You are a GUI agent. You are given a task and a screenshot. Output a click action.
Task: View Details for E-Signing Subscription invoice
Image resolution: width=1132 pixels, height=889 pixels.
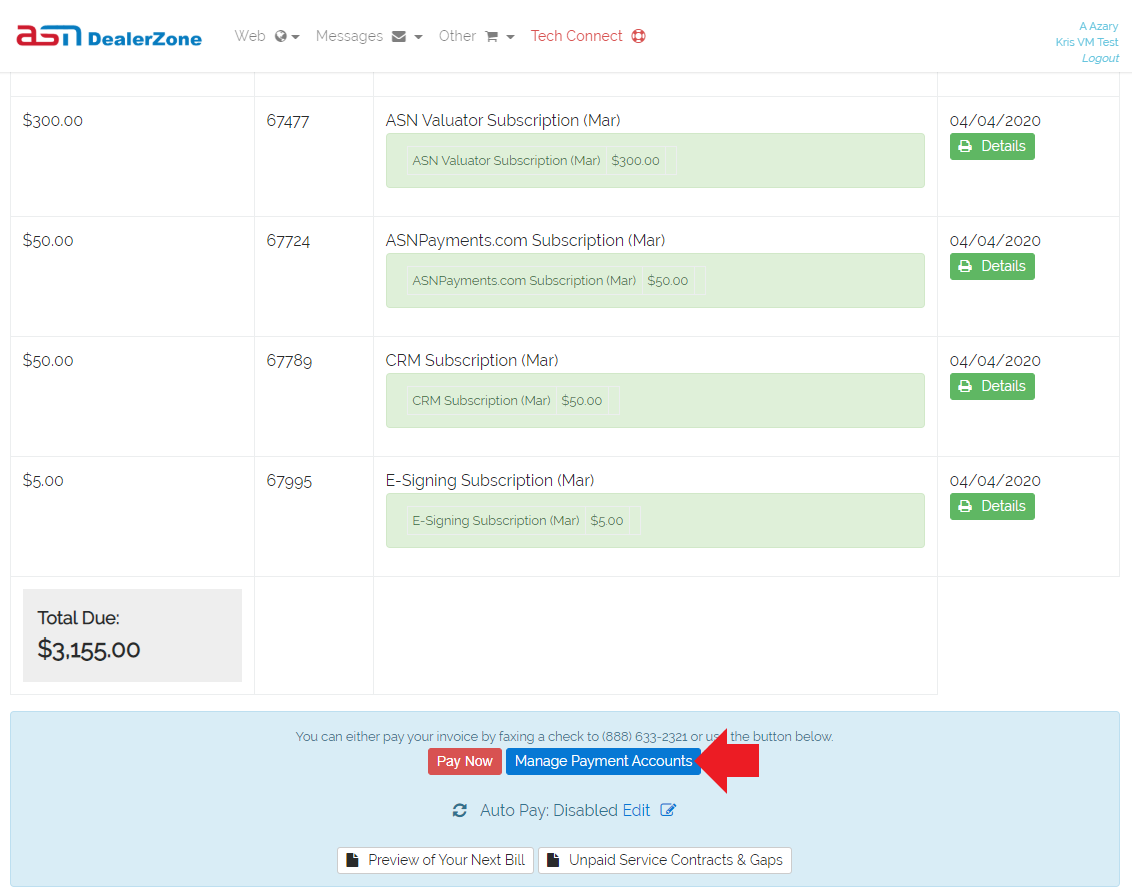pos(991,506)
